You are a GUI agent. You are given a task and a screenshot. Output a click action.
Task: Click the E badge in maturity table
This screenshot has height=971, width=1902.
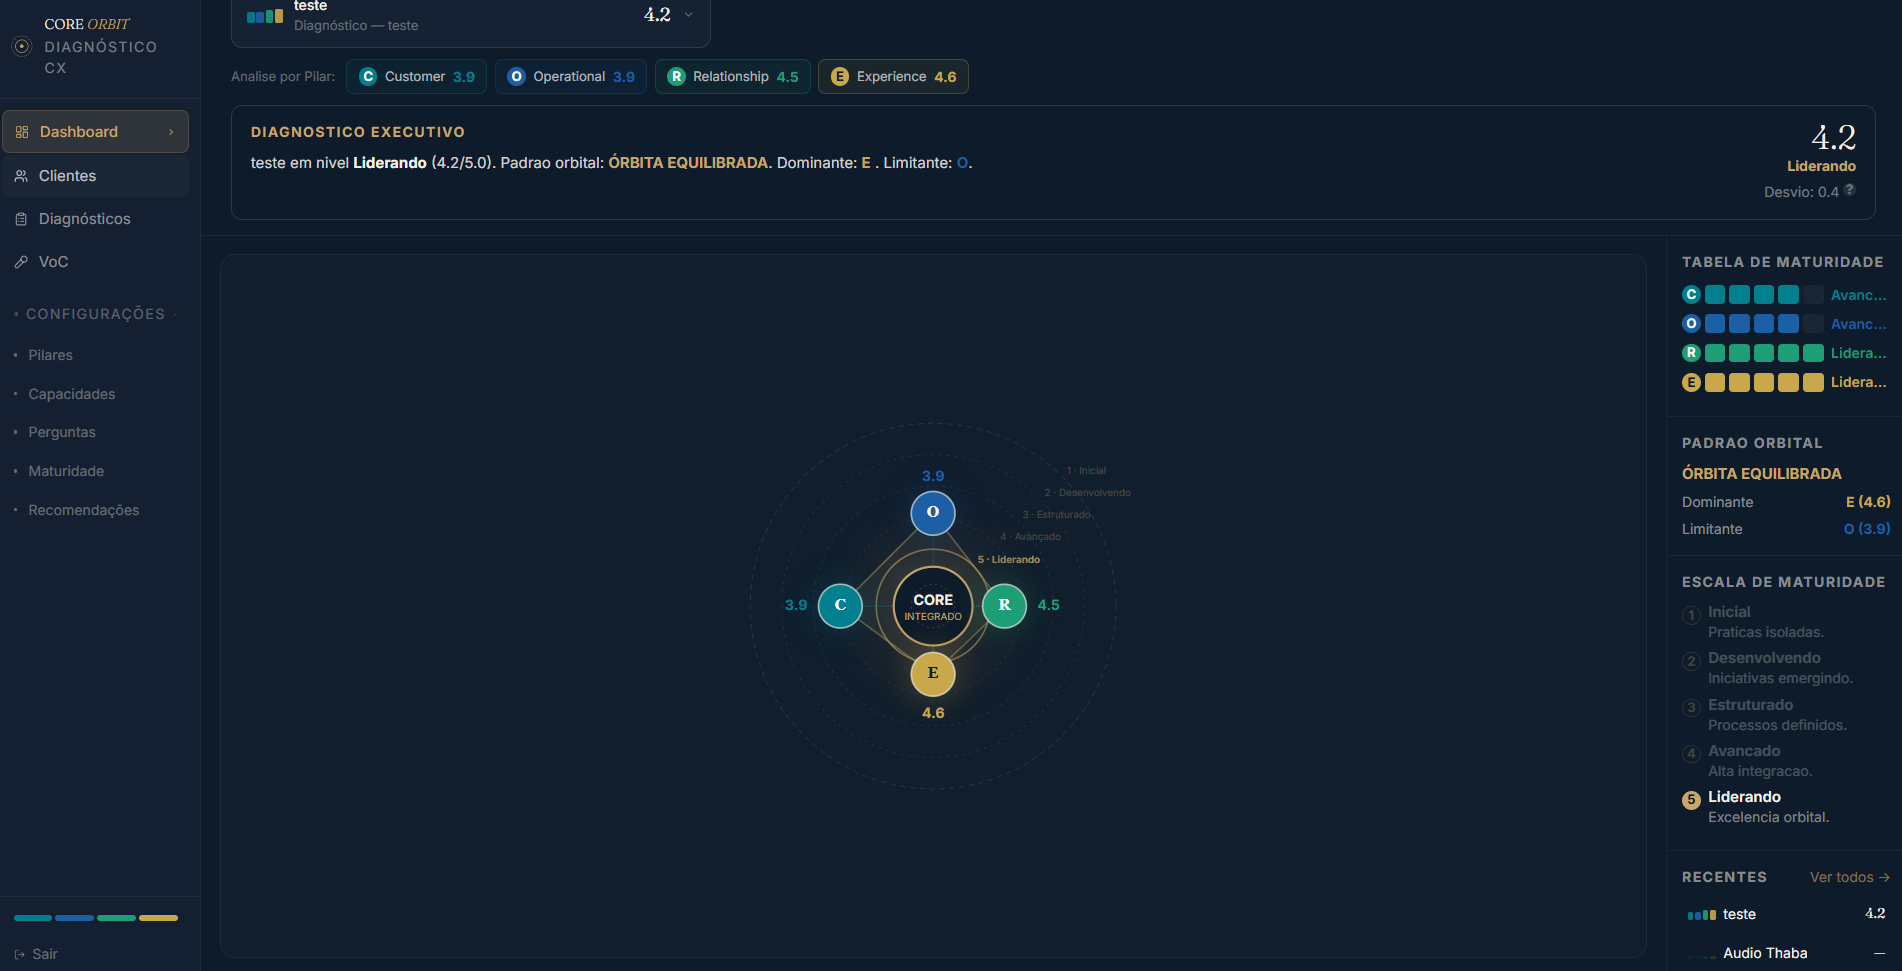pos(1691,382)
